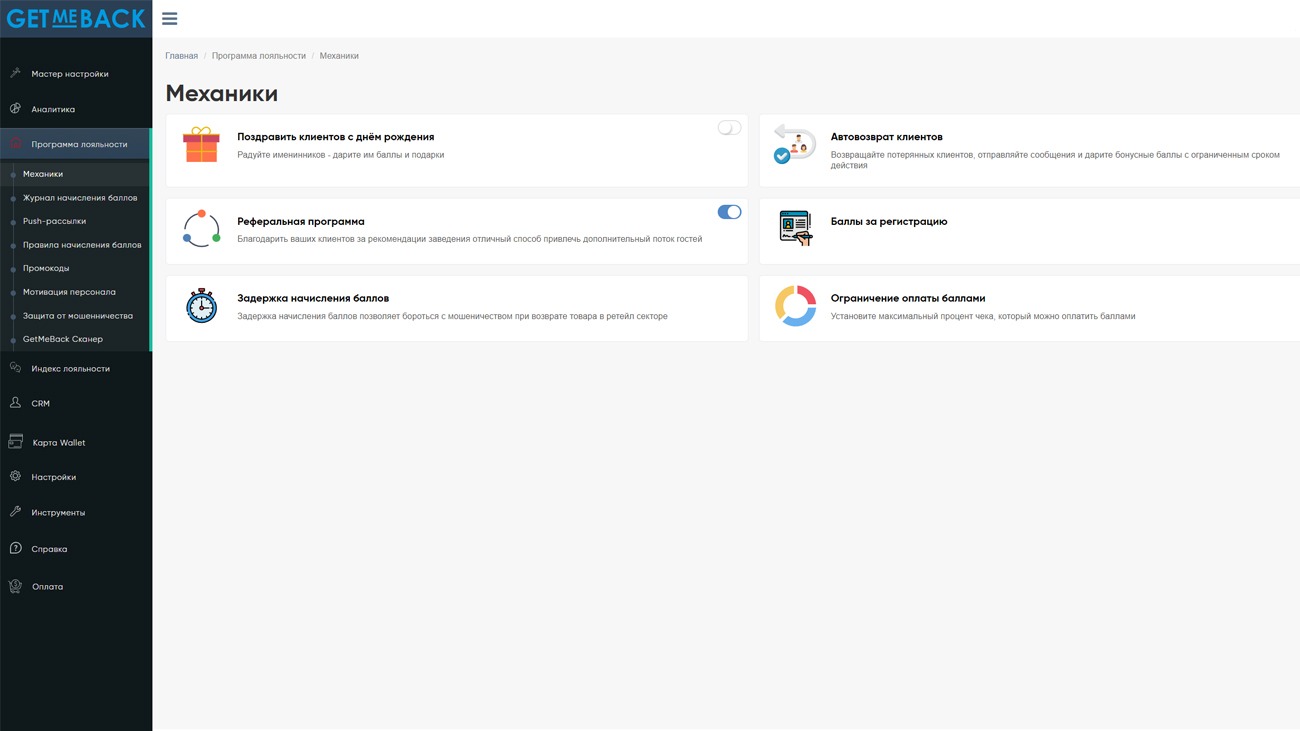Expand the CRM sidebar section
The image size is (1300, 731).
click(x=40, y=404)
